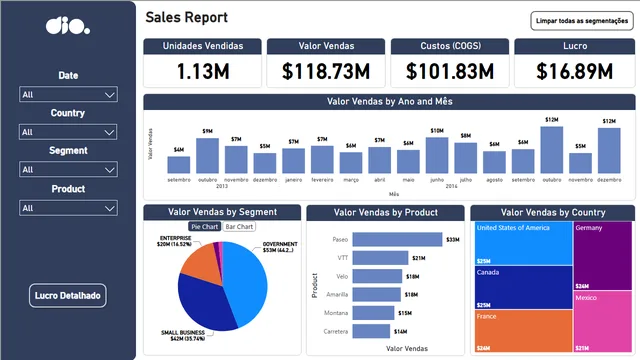Viewport: 640px width, 360px height.
Task: Select the janeiro bar in monthly chart
Action: 293,161
